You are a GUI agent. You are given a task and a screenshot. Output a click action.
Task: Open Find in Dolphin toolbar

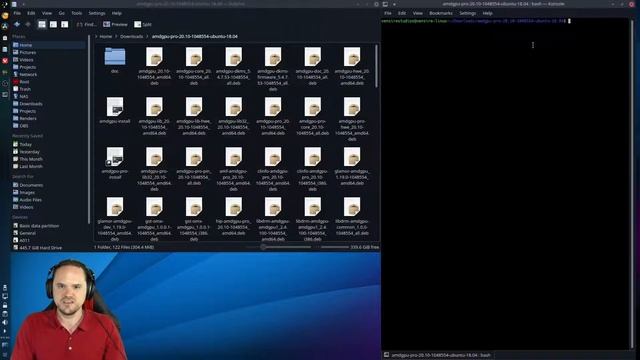point(86,24)
